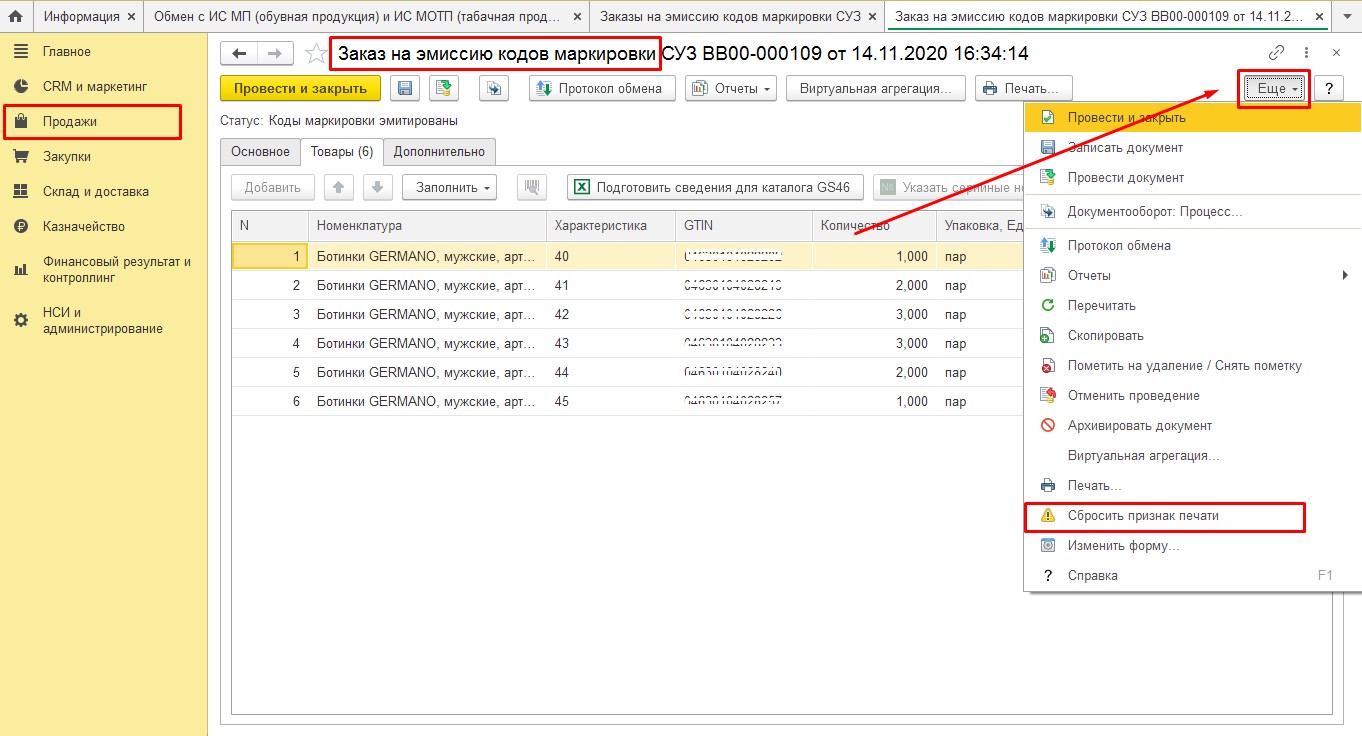Close the Информация tab

coord(131,17)
